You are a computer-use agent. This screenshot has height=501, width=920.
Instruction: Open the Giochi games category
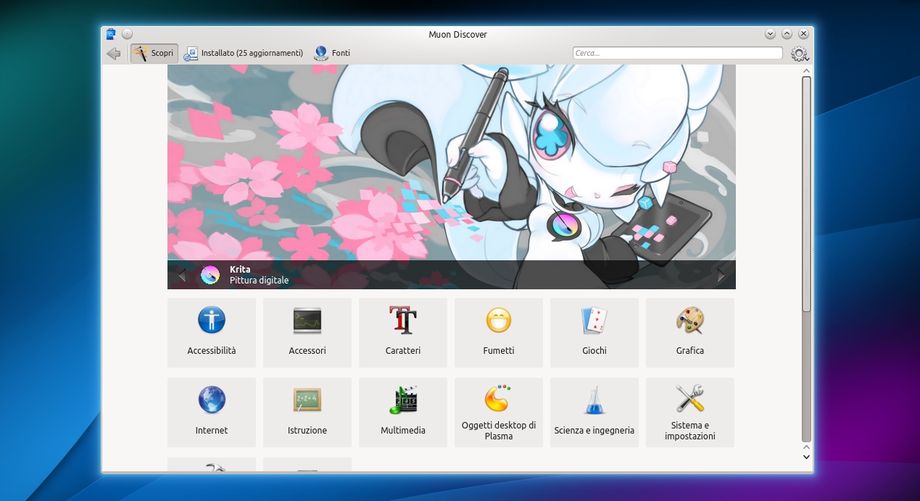(594, 332)
